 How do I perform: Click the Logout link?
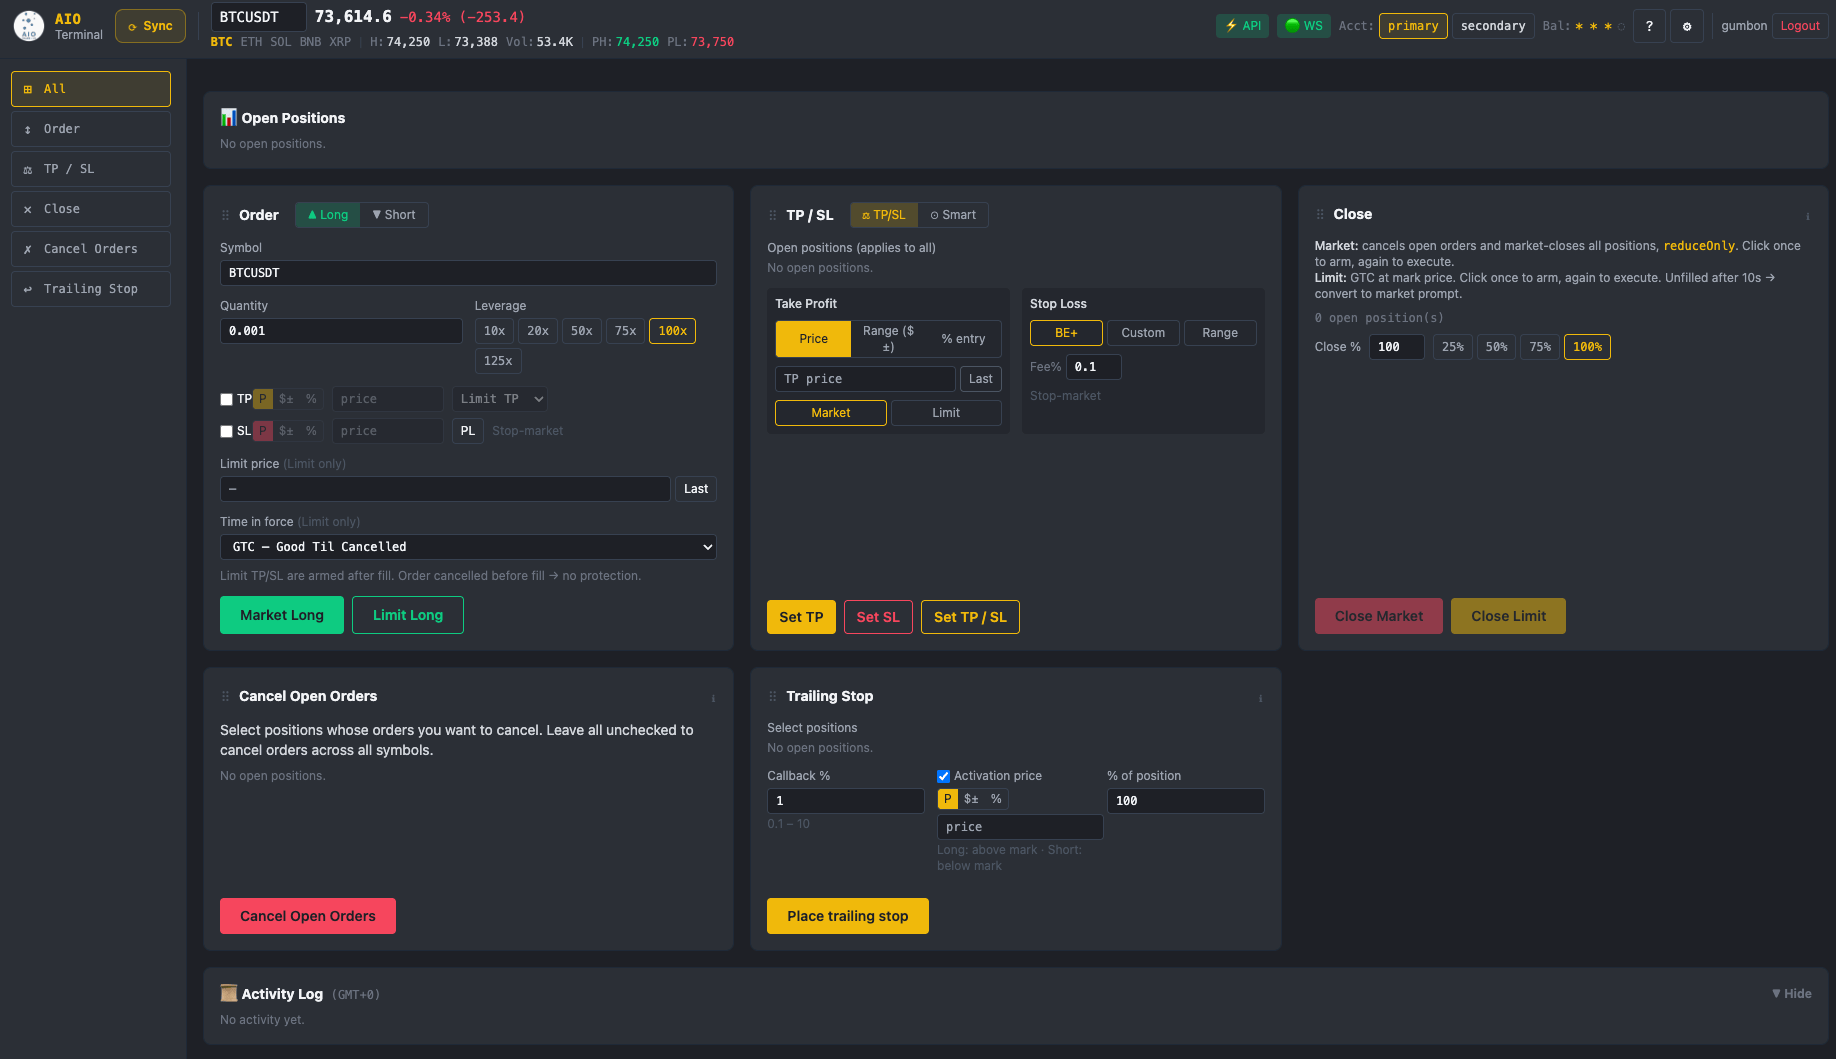(x=1800, y=26)
